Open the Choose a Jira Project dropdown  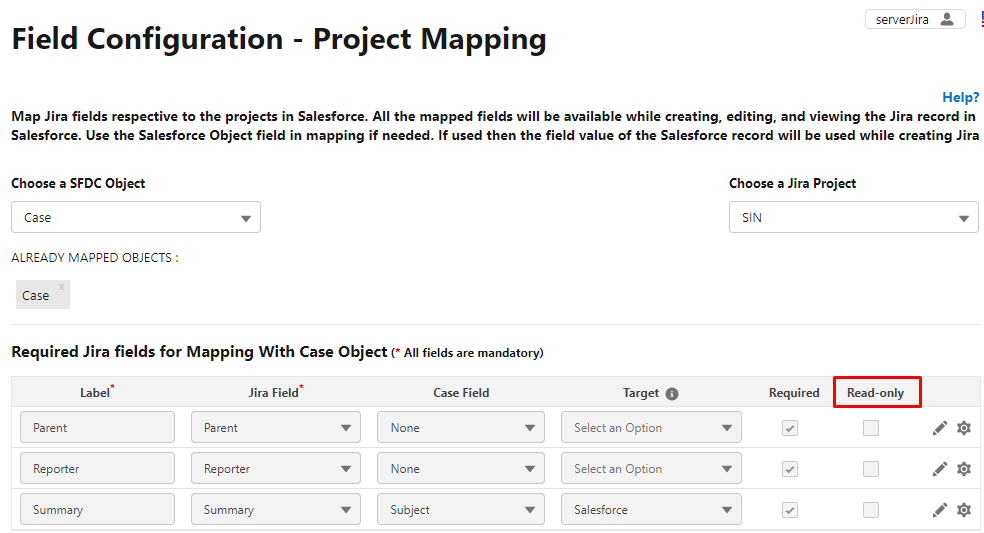click(853, 217)
